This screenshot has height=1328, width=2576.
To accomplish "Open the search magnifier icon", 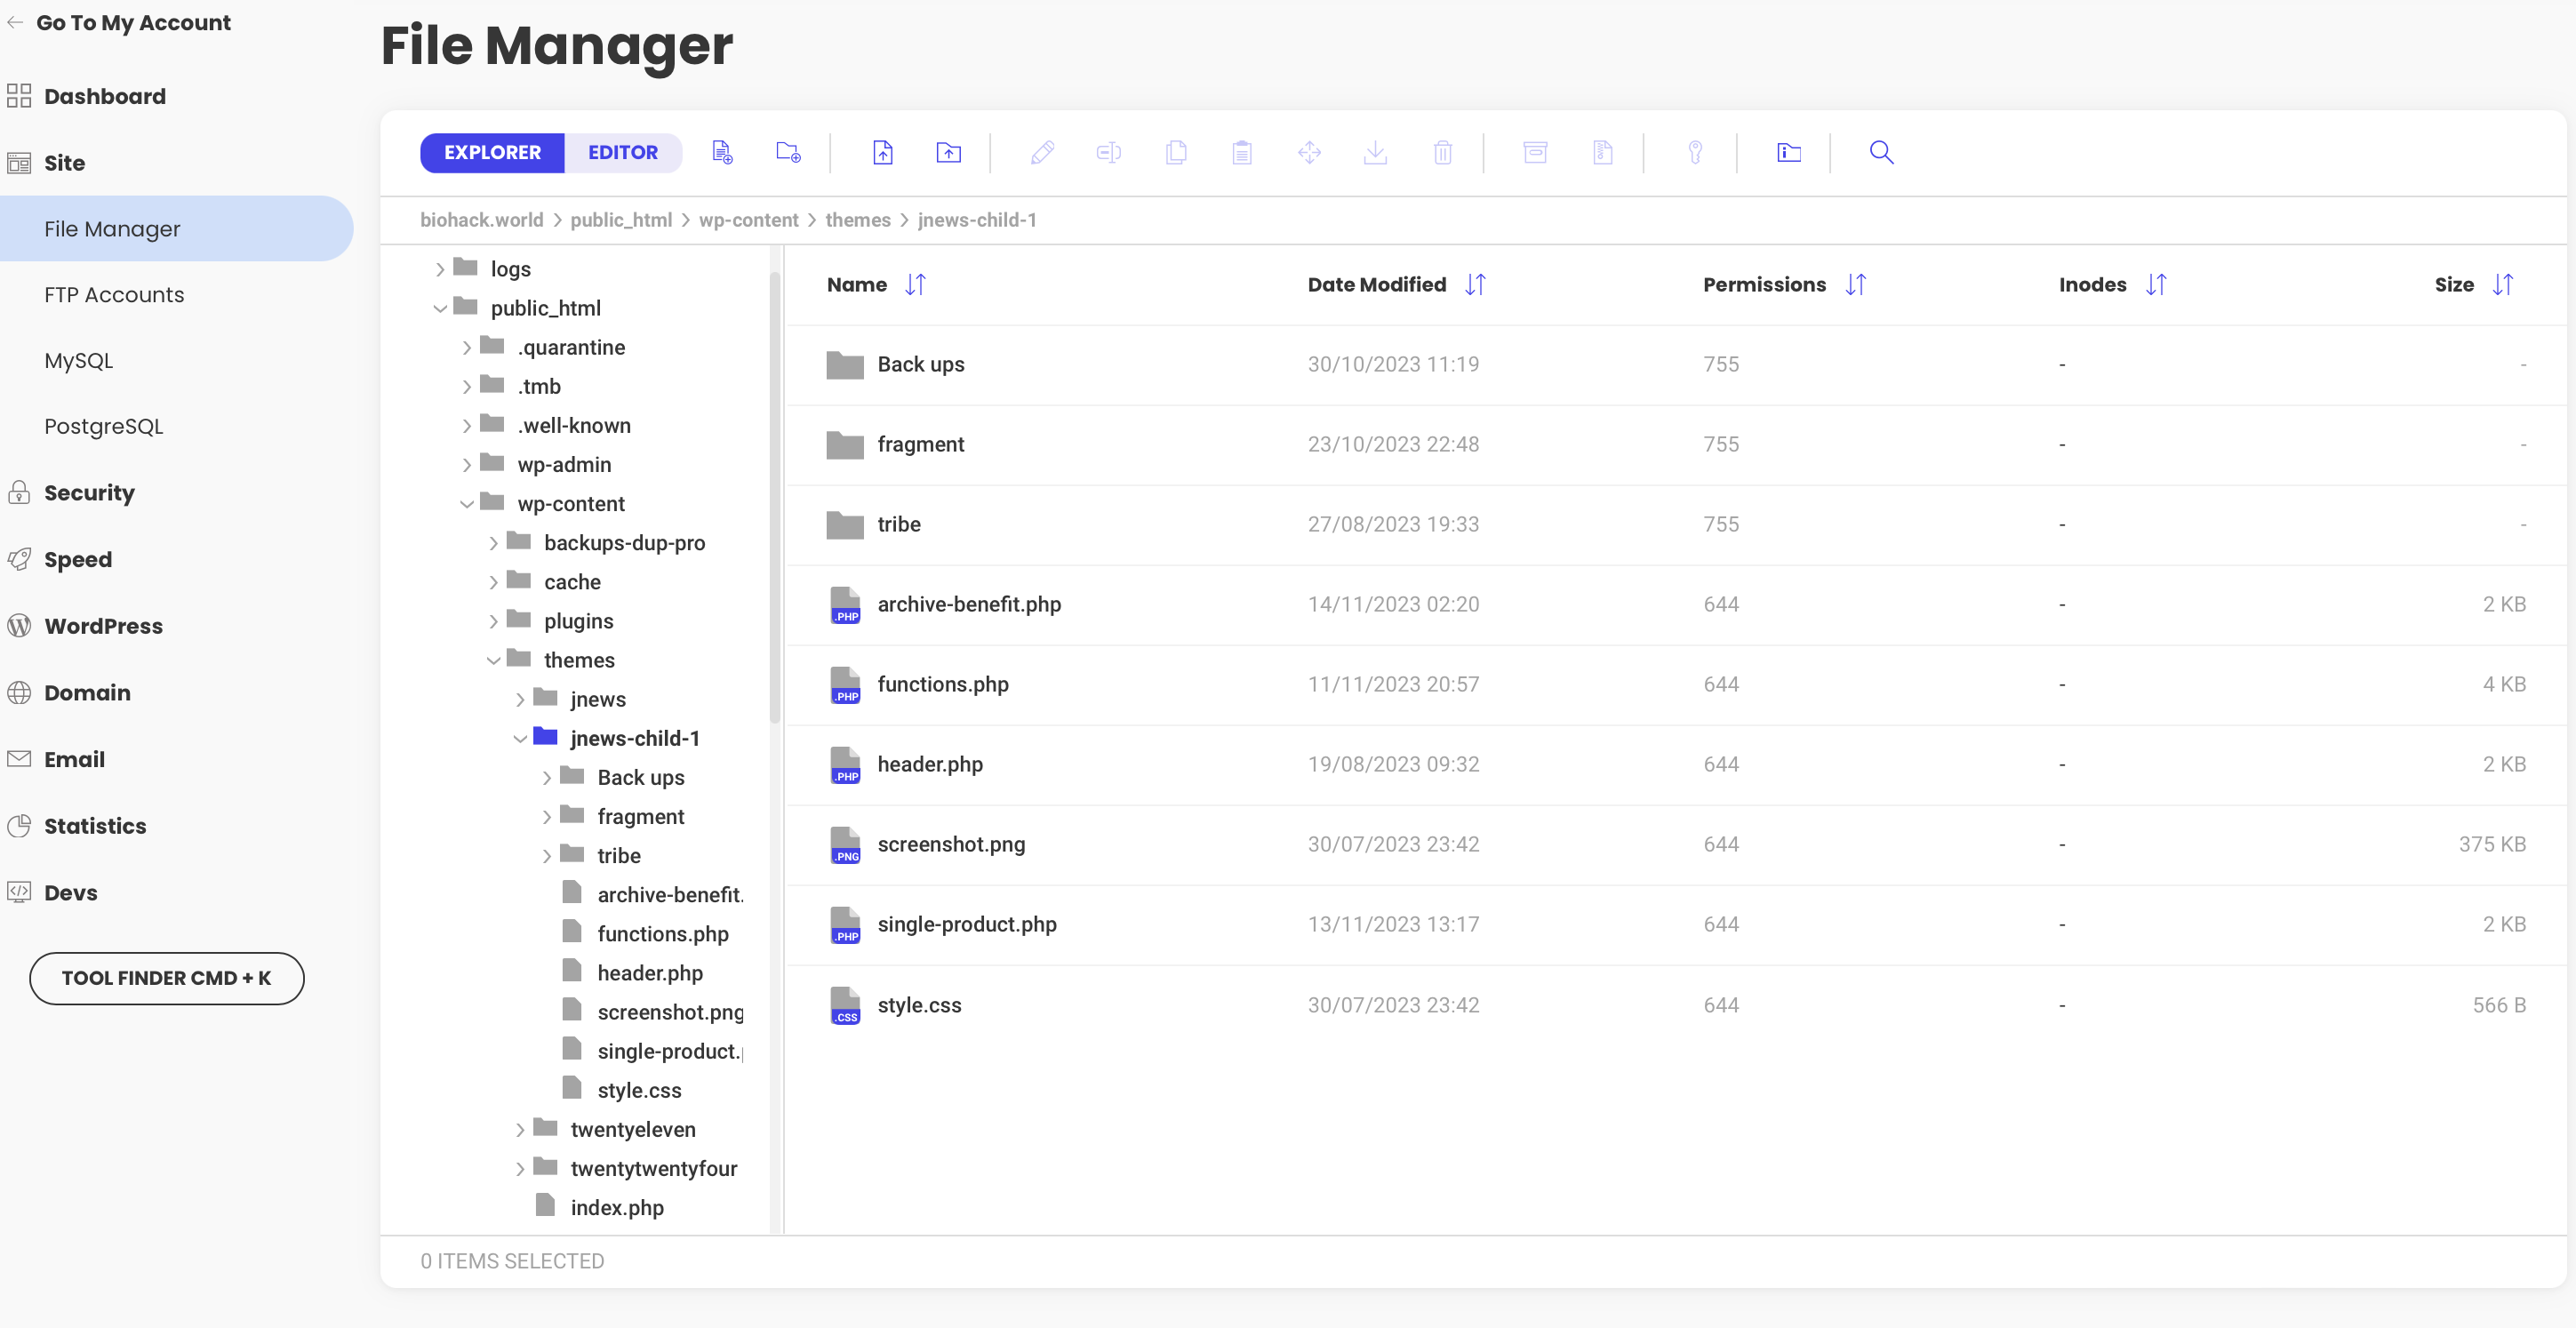I will (x=1881, y=152).
